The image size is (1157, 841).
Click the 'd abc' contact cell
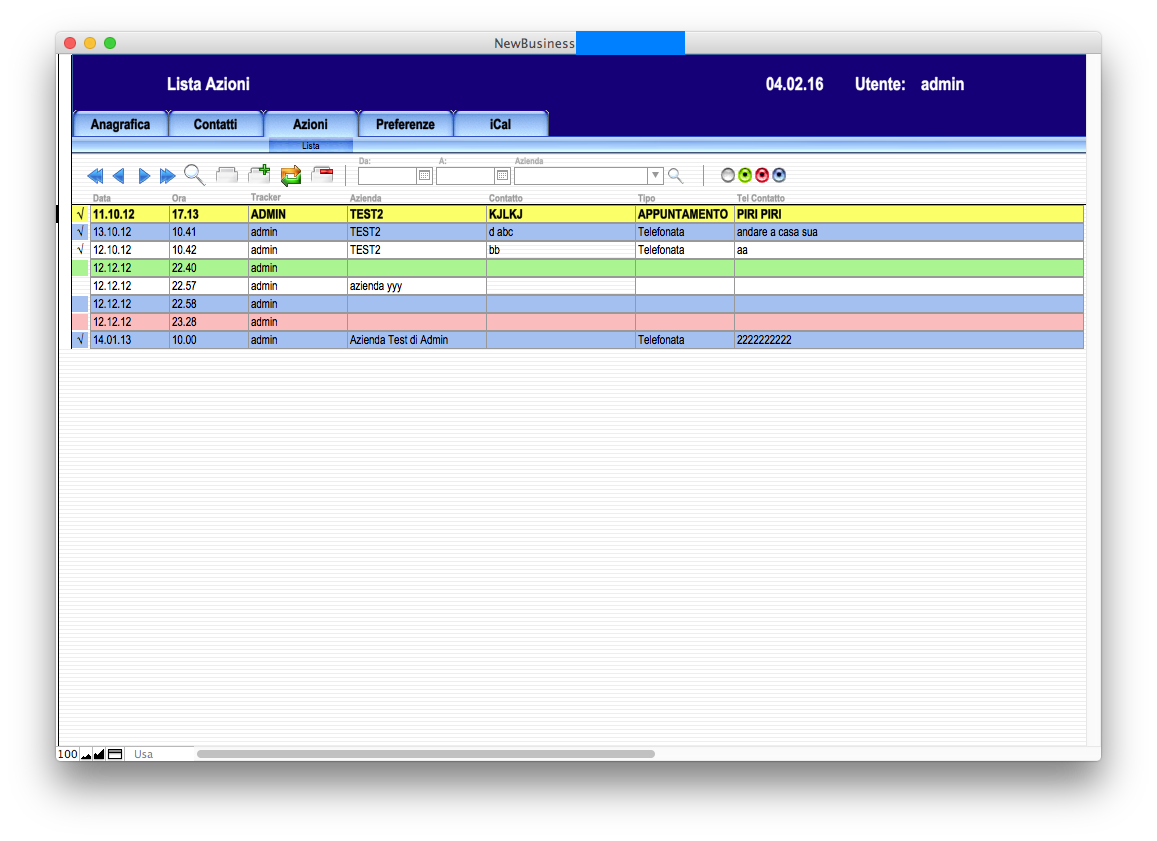coord(560,232)
